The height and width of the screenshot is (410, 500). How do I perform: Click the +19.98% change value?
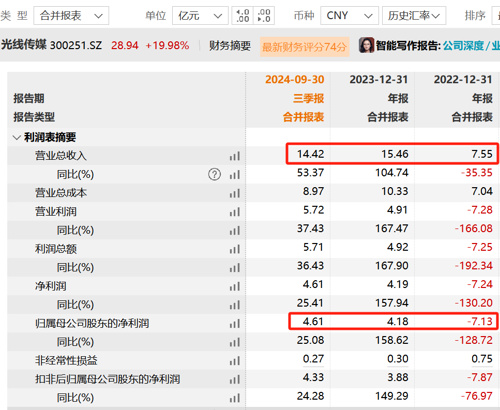tap(167, 45)
